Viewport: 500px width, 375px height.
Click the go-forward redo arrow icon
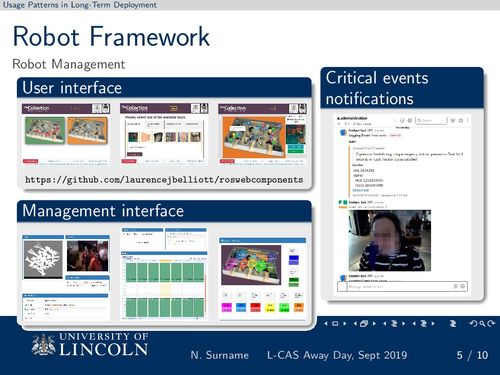[x=491, y=323]
